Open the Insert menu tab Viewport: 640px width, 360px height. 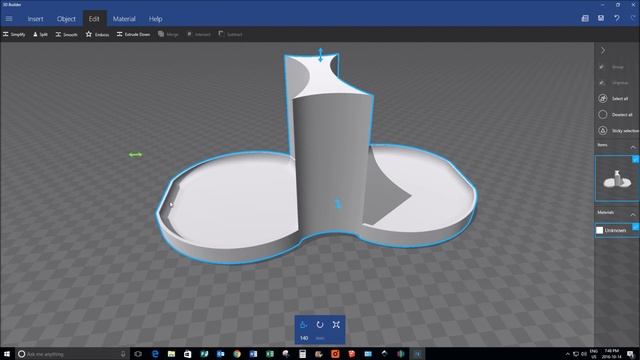coord(36,19)
